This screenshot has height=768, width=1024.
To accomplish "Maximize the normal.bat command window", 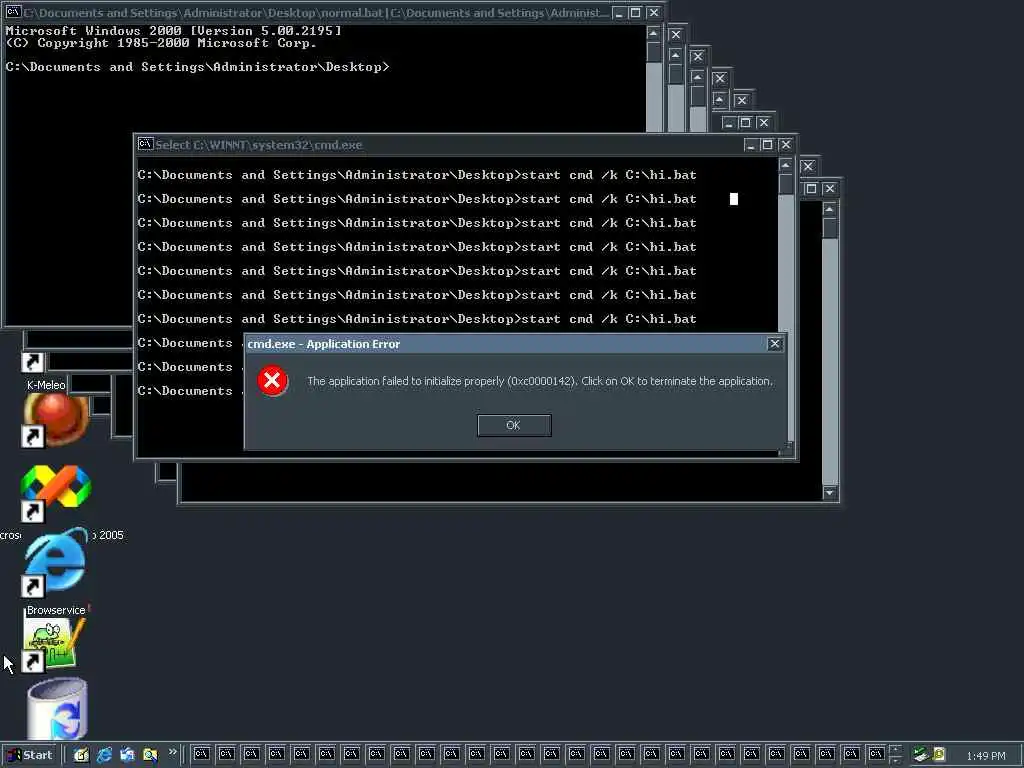I will (x=635, y=12).
